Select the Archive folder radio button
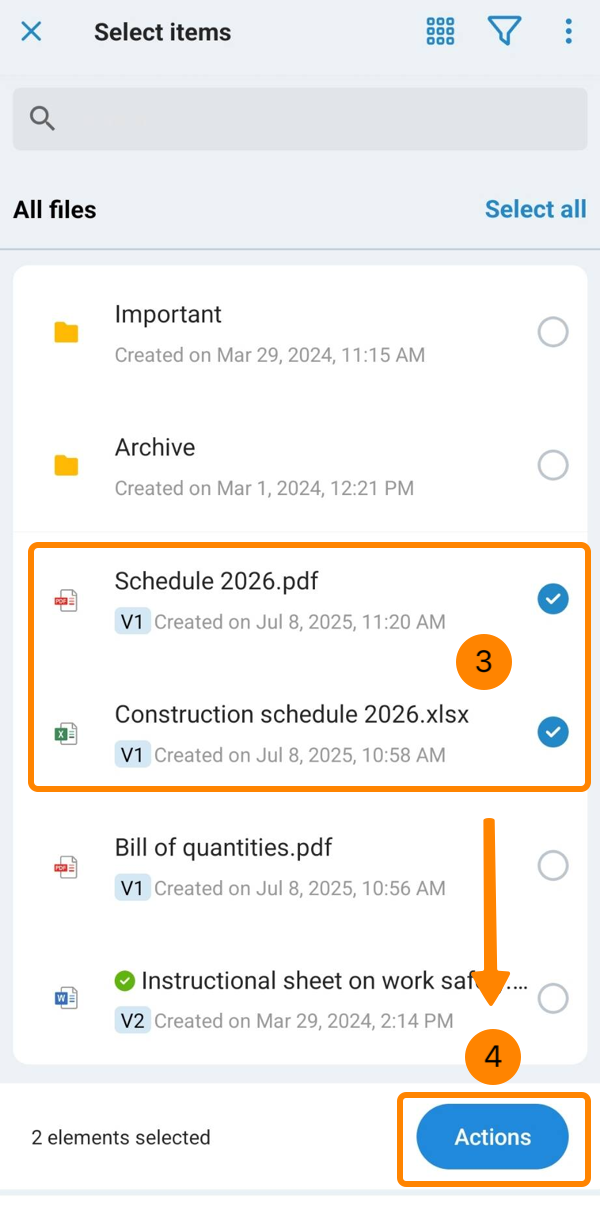 [553, 465]
